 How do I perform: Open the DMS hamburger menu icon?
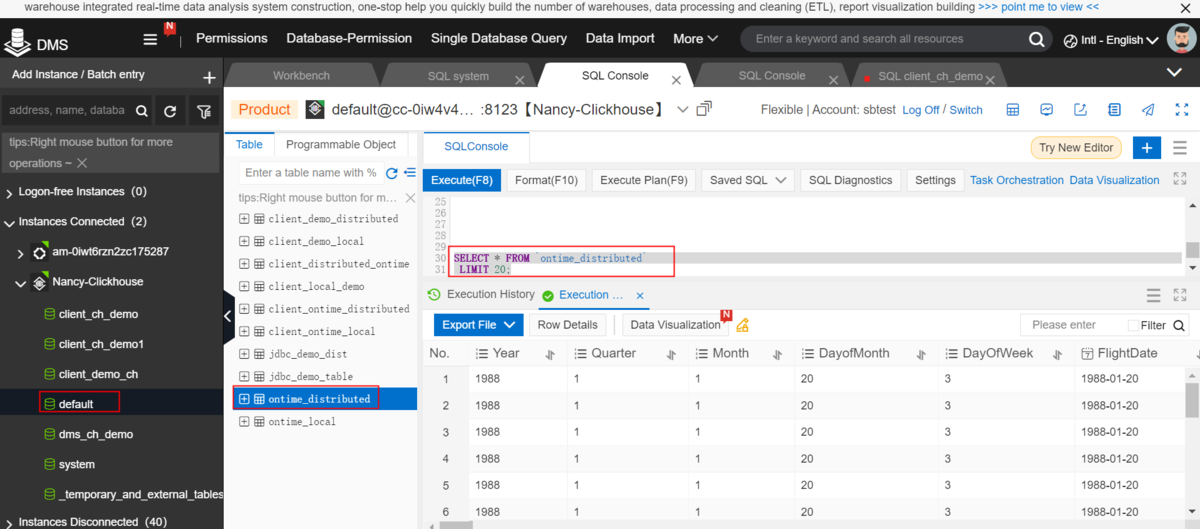pos(150,40)
